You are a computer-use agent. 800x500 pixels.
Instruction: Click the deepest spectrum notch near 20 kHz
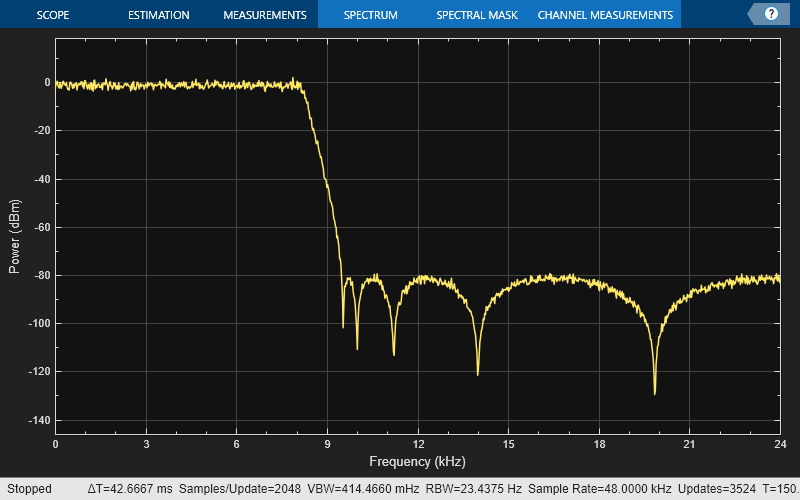(x=655, y=392)
